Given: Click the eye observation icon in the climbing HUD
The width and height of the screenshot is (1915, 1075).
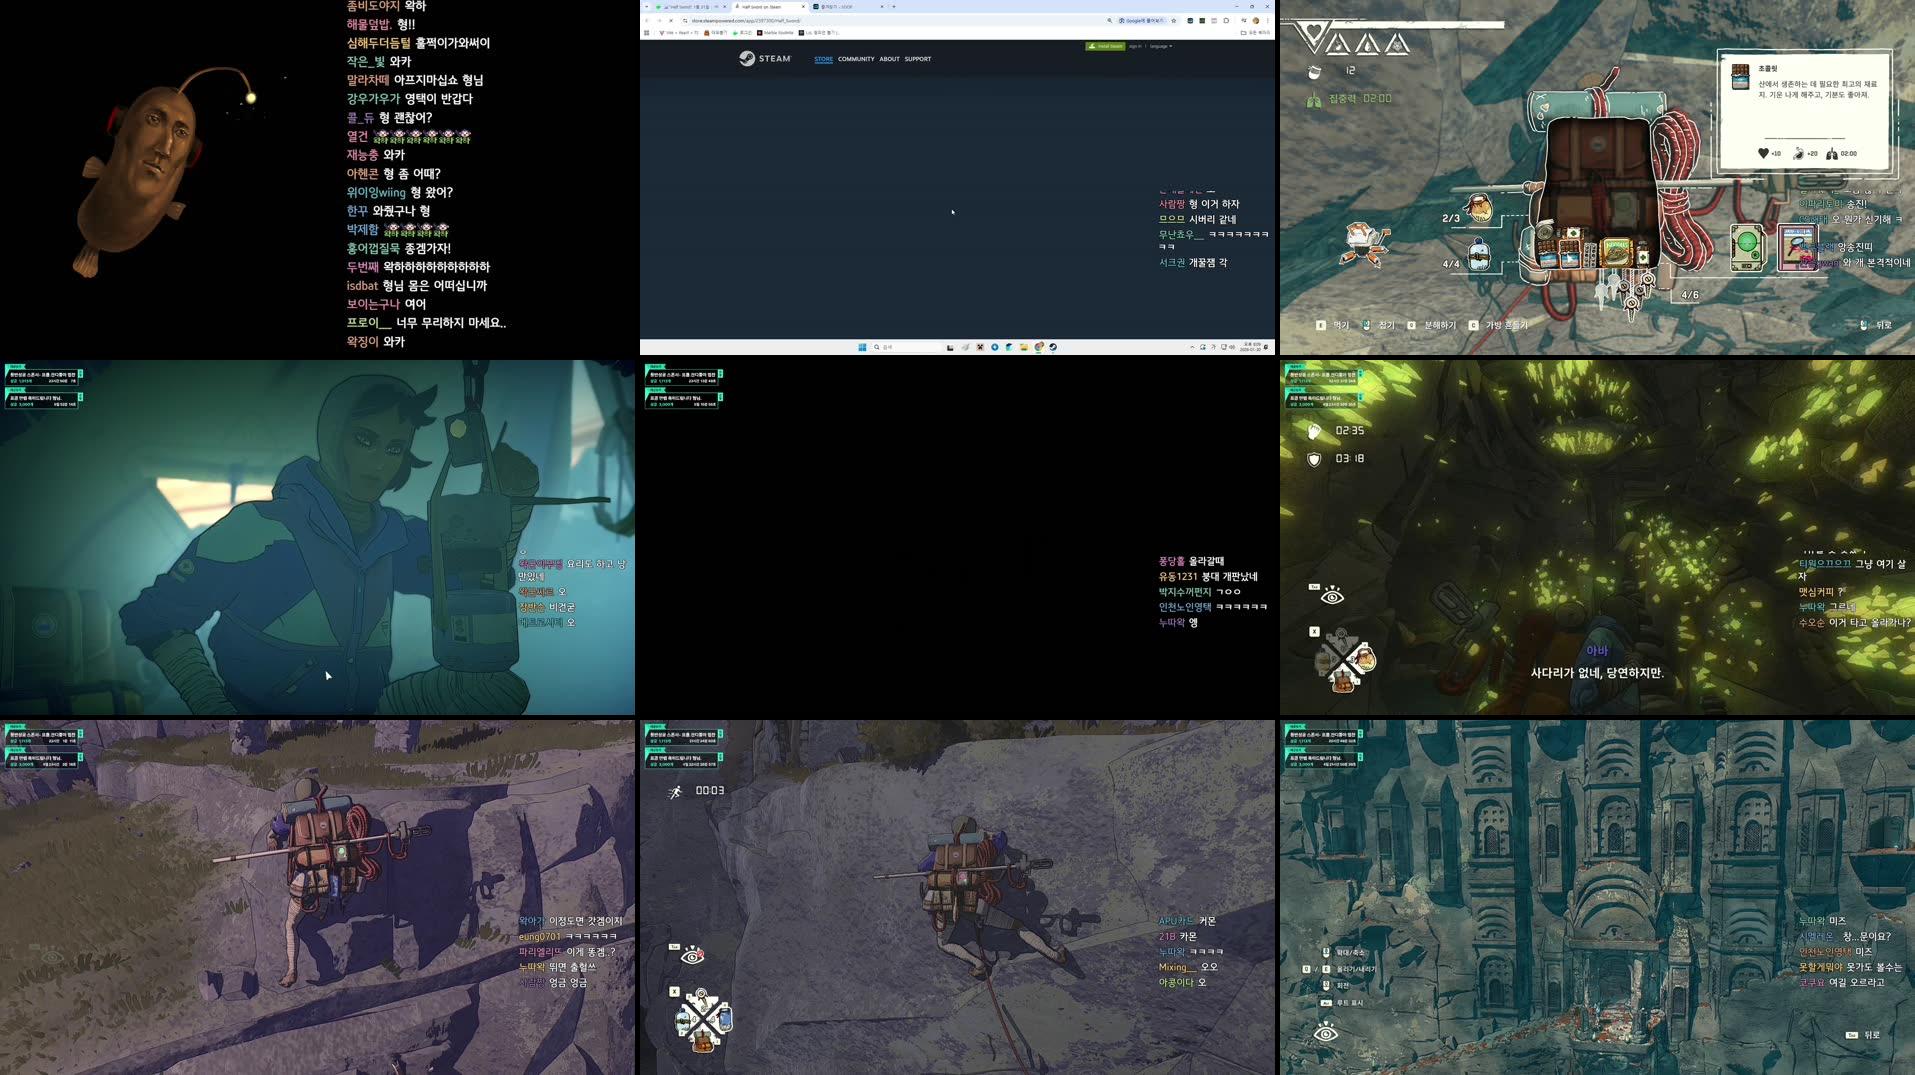Looking at the screenshot, I should point(1332,597).
